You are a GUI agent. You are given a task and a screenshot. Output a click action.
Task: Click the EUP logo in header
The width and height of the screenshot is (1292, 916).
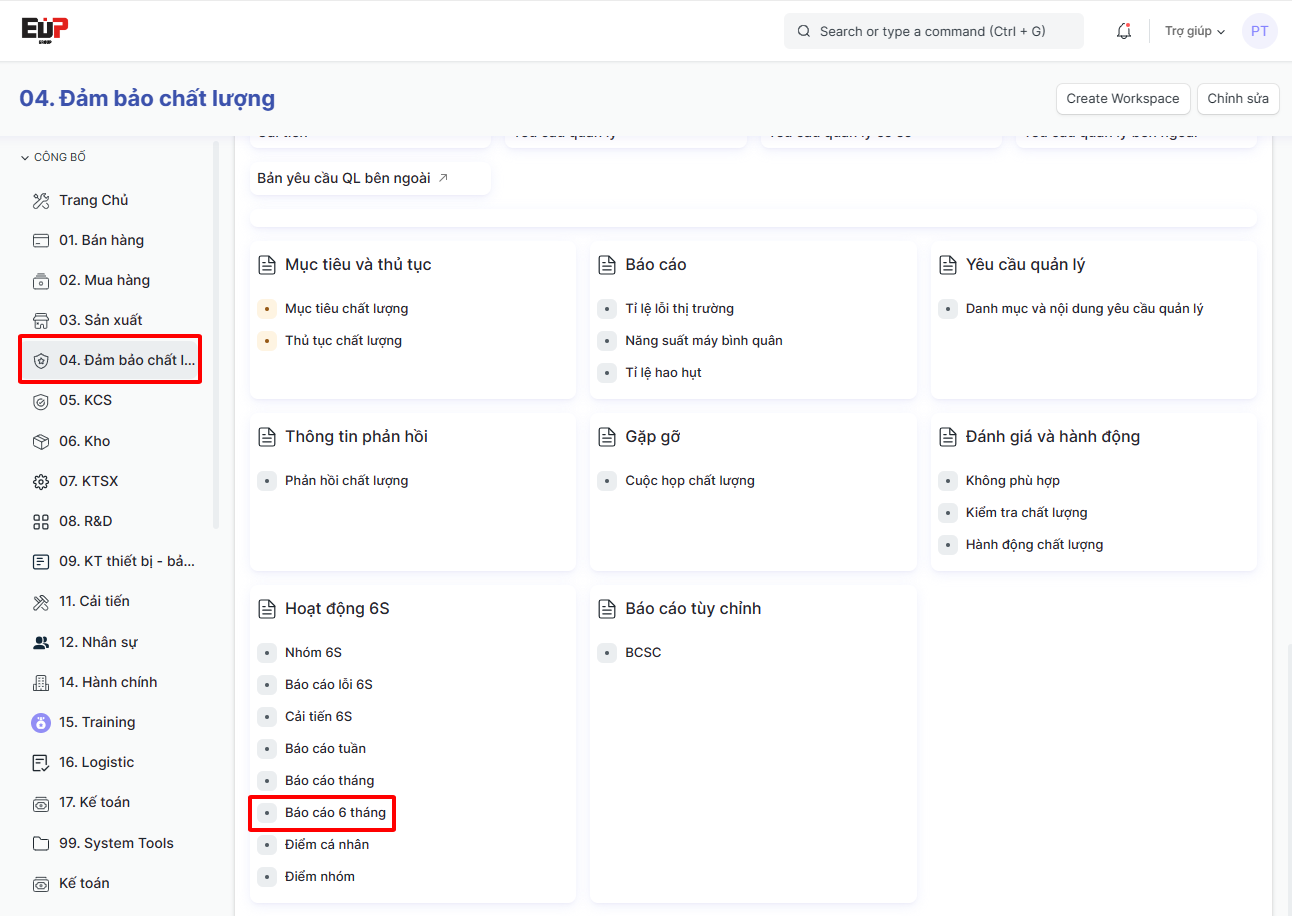[45, 30]
